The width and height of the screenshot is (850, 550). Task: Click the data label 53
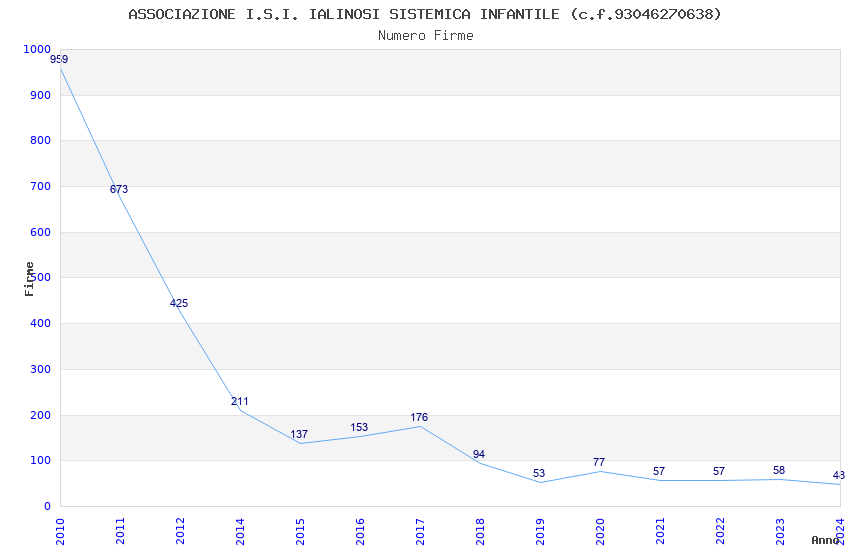[539, 474]
